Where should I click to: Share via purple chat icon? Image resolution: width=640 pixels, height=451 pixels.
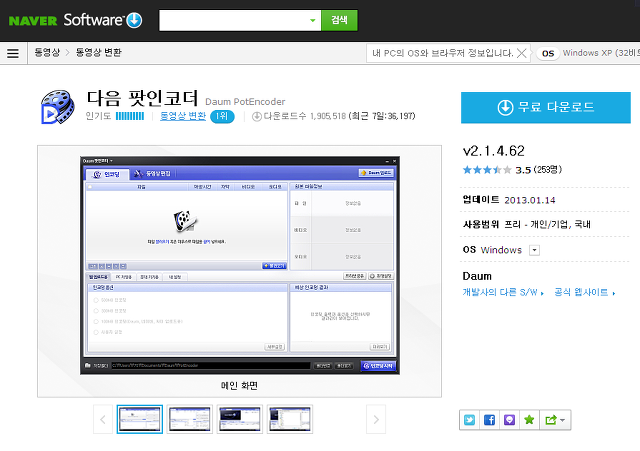point(509,420)
